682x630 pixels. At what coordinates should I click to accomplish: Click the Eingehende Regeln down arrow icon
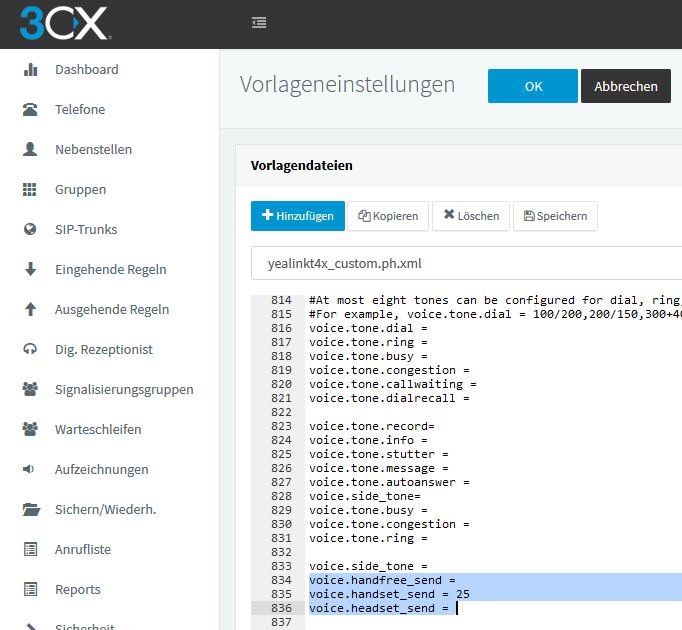tap(31, 270)
